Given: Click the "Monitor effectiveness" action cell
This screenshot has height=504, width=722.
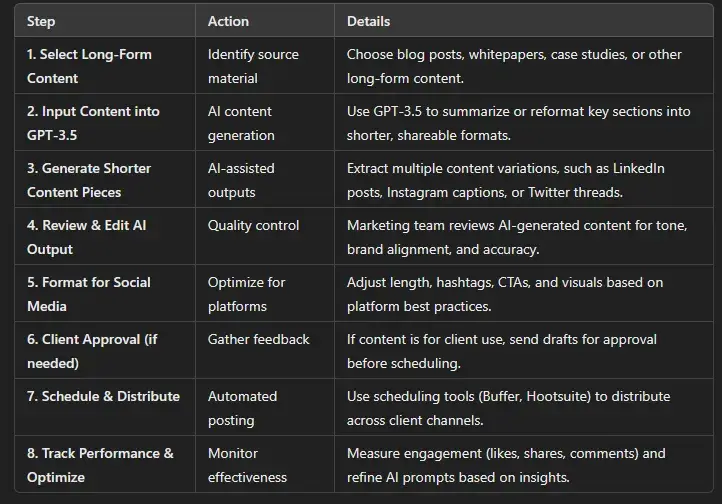Looking at the screenshot, I should [247, 464].
